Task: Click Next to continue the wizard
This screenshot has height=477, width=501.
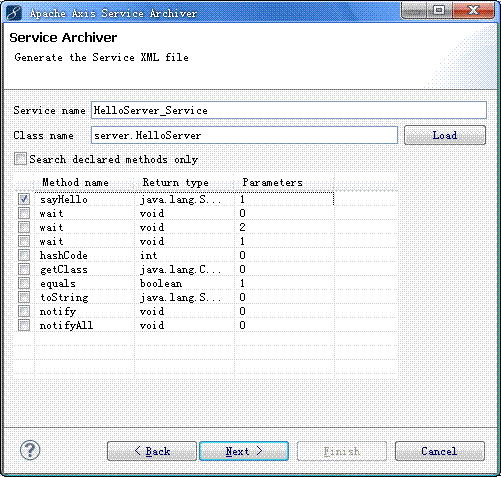Action: [x=244, y=451]
